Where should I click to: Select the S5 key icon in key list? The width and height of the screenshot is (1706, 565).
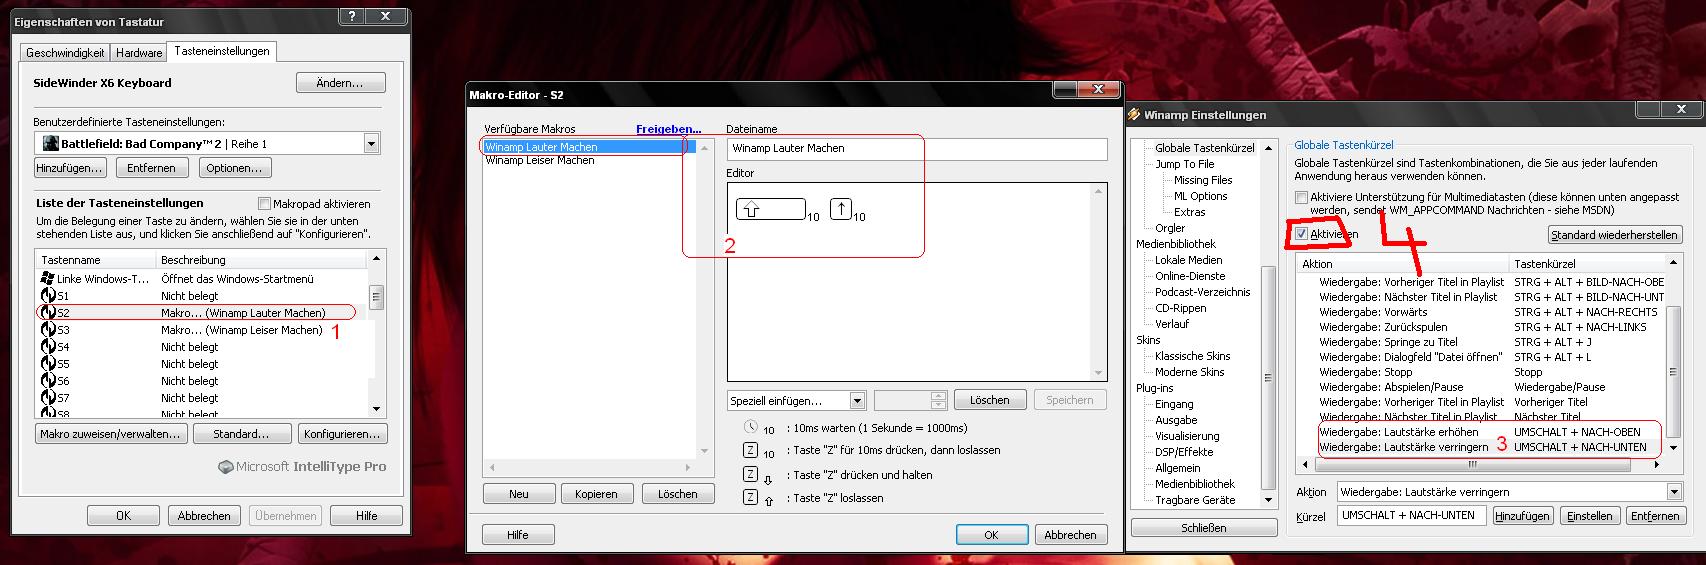click(x=47, y=364)
